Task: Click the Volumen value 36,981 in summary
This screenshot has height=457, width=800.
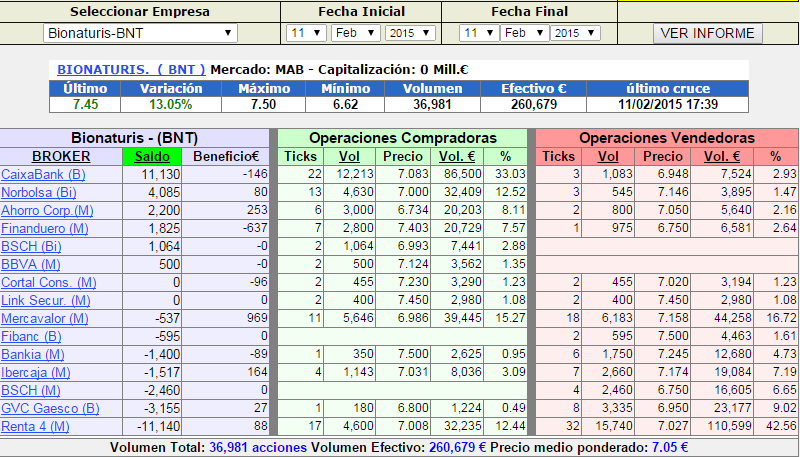Action: pyautogui.click(x=433, y=105)
